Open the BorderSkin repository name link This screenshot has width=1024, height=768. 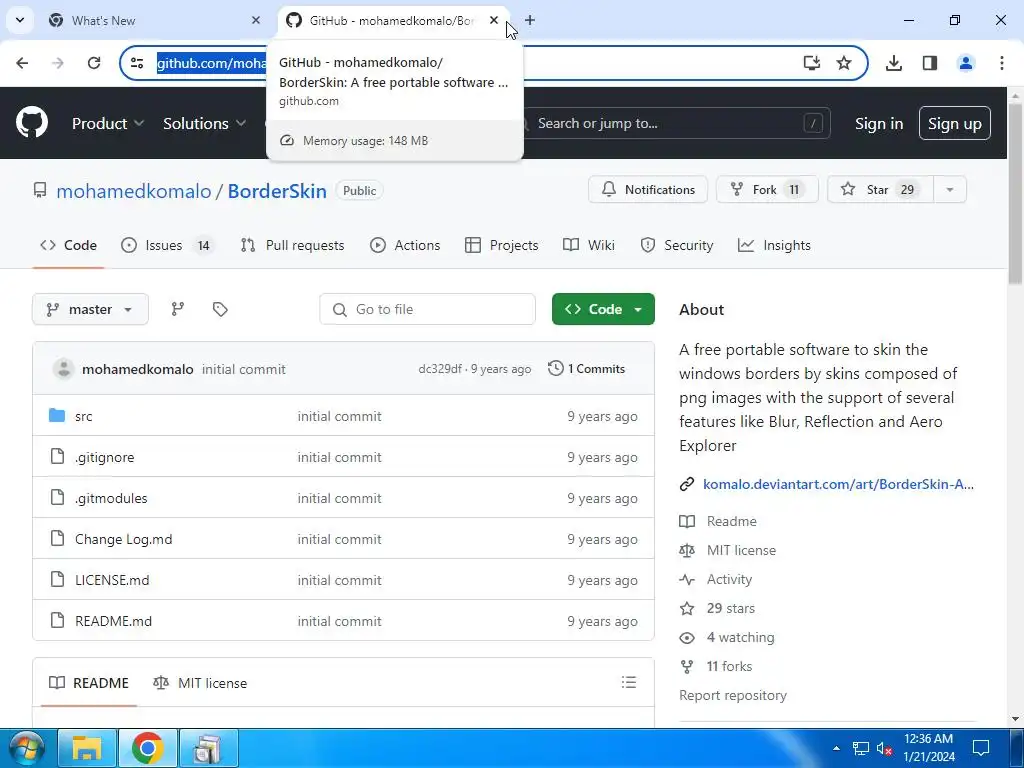tap(277, 191)
